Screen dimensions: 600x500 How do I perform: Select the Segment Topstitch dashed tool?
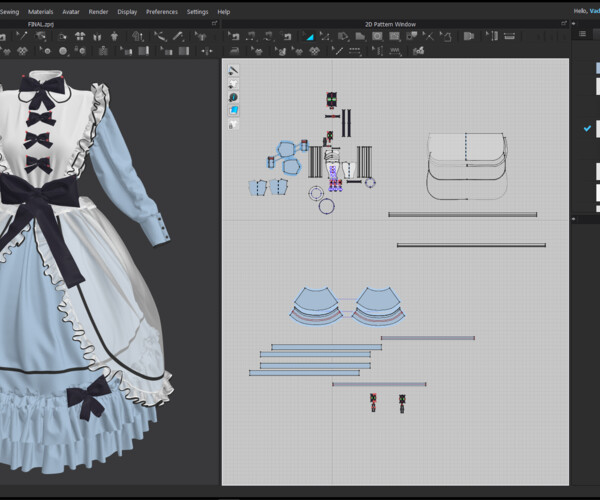(x=355, y=51)
